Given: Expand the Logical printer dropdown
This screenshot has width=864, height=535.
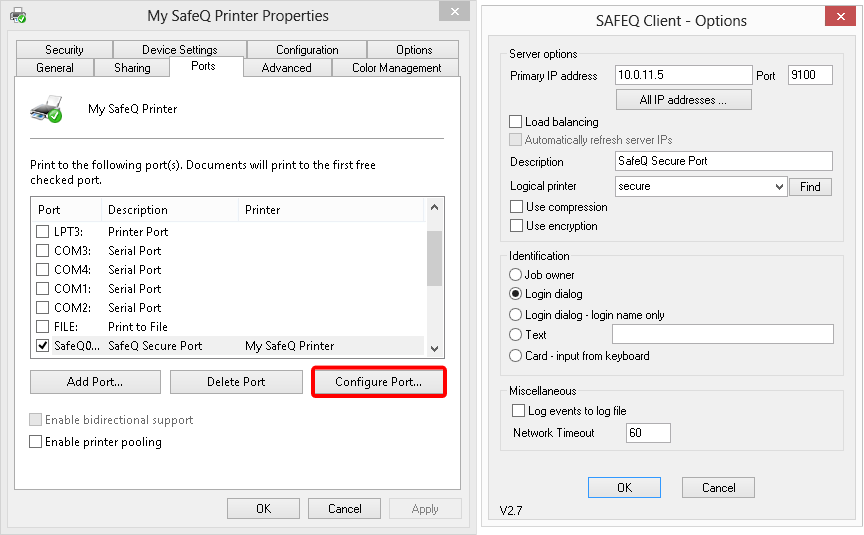Looking at the screenshot, I should (779, 187).
